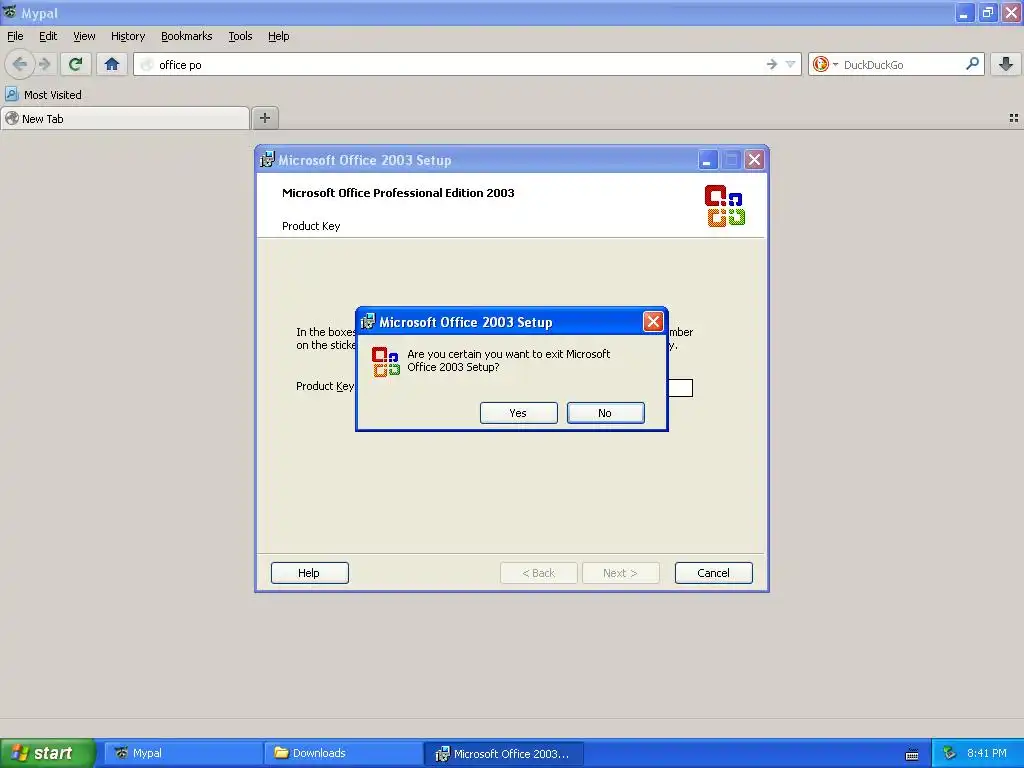The width and height of the screenshot is (1024, 768).
Task: Minimize the Mypal browser window
Action: tap(965, 12)
